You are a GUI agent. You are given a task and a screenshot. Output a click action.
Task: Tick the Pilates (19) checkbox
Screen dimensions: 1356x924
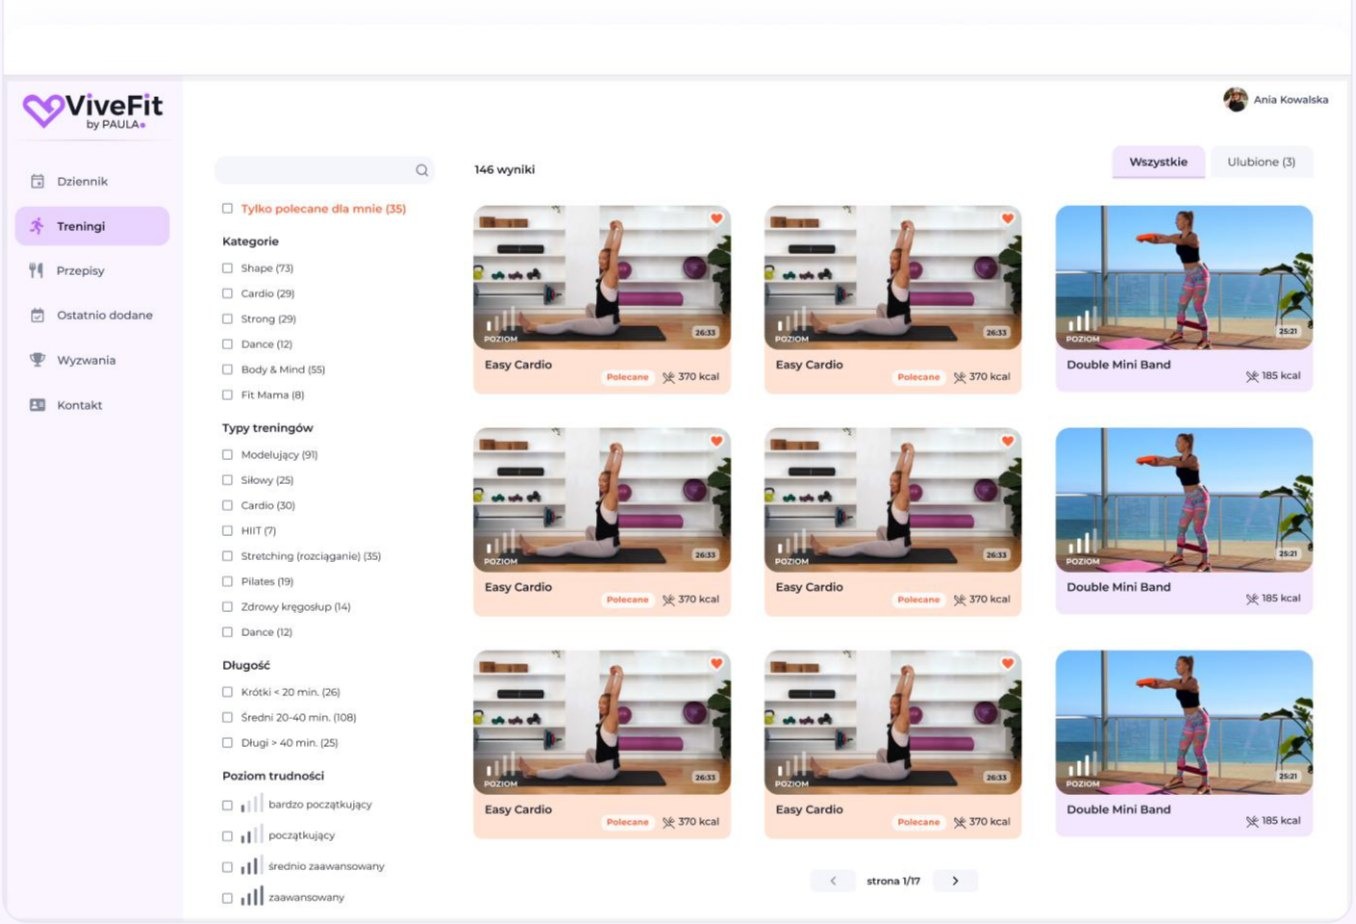coord(227,581)
